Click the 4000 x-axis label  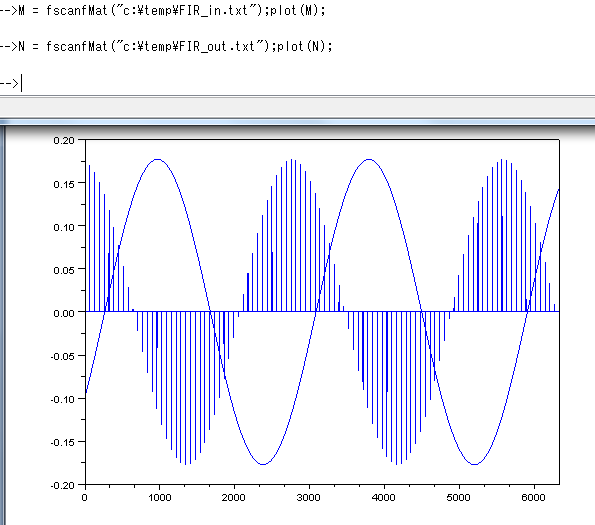384,498
